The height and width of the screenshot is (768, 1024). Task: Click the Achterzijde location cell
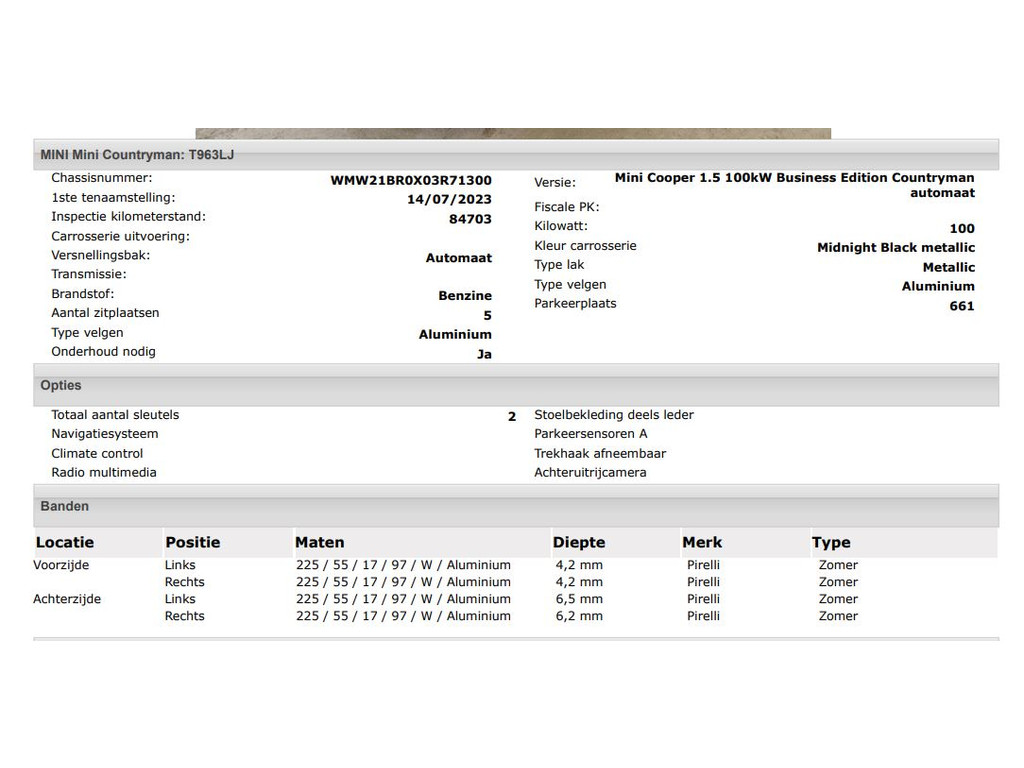tap(67, 599)
